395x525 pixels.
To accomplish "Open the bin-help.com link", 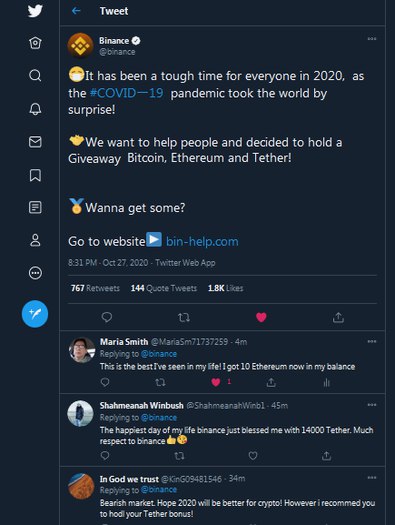I will click(202, 241).
